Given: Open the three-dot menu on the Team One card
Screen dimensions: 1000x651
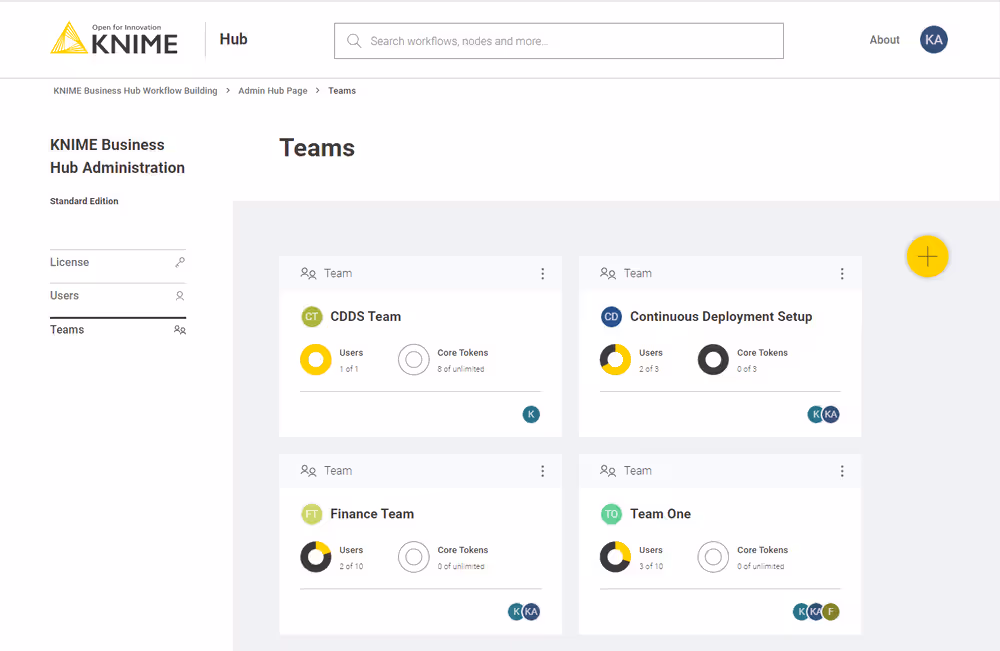Looking at the screenshot, I should point(842,470).
